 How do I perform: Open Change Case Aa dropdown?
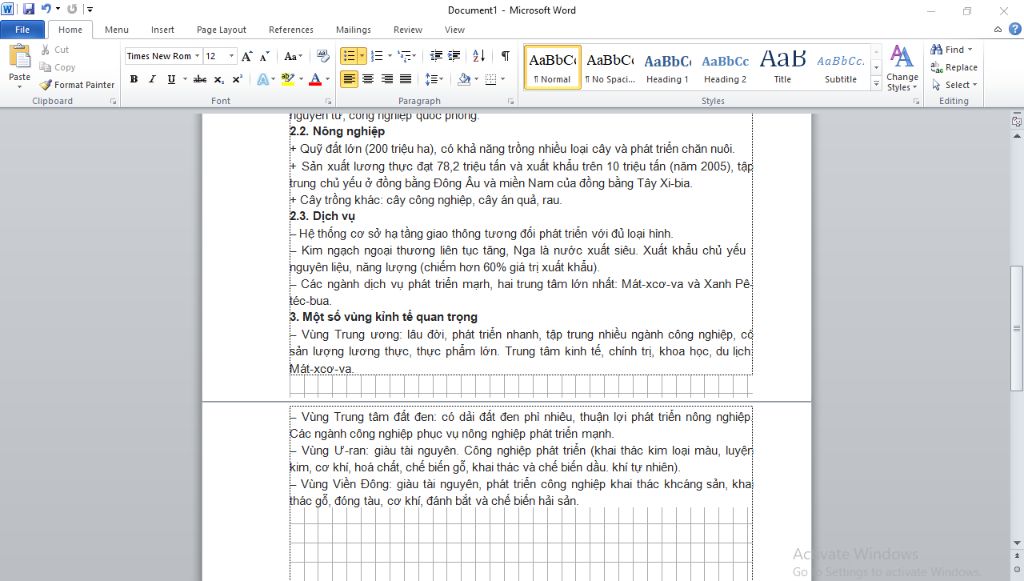[x=293, y=56]
